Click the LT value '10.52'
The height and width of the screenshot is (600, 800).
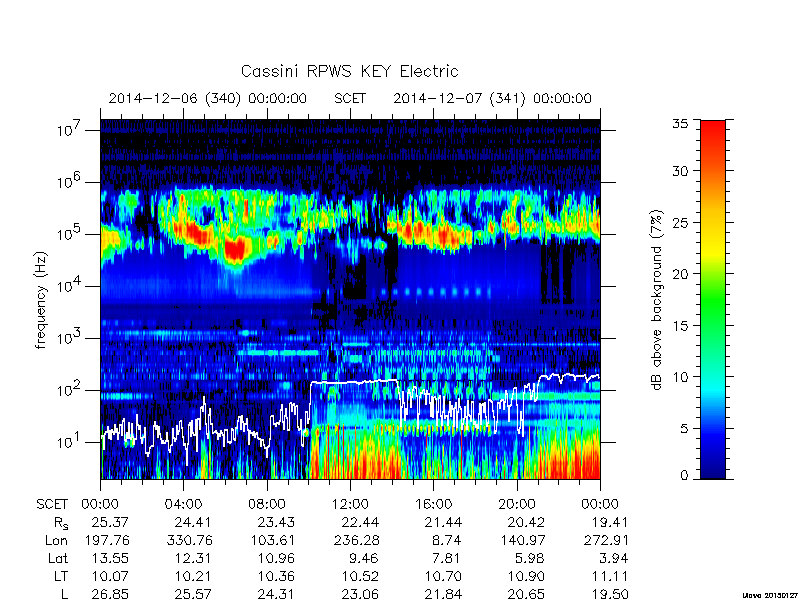tap(360, 576)
